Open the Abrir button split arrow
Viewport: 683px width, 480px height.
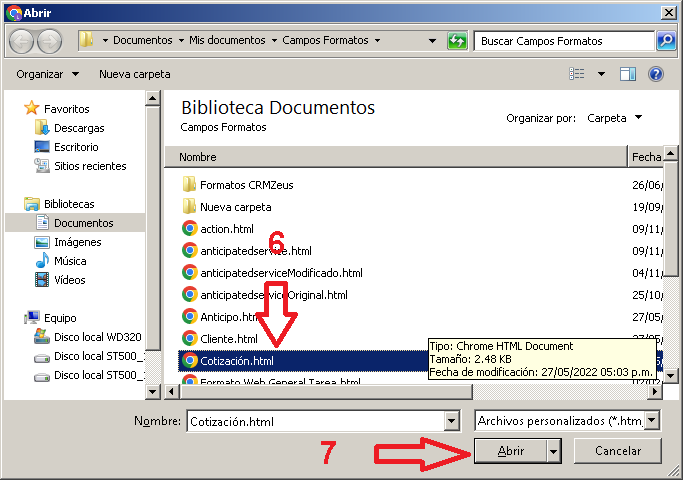click(554, 451)
